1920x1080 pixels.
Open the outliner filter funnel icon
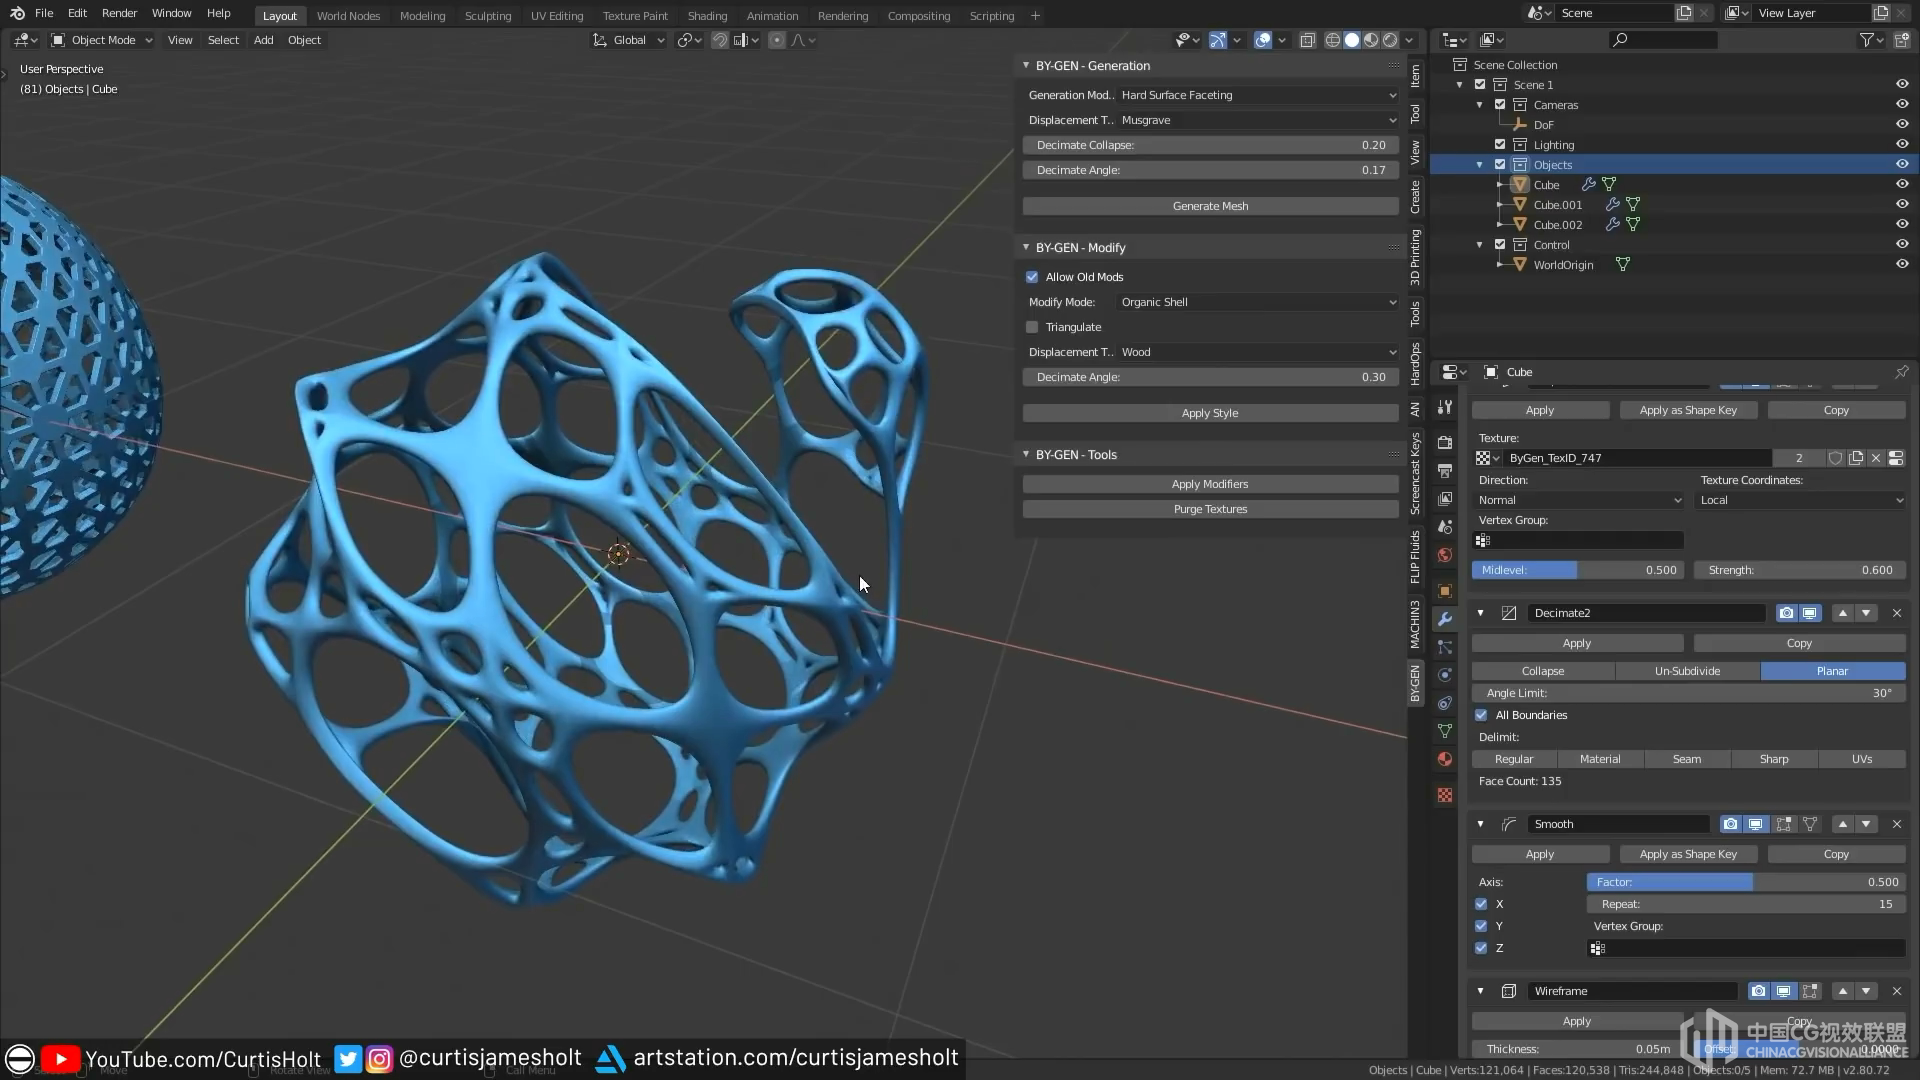coord(1867,40)
